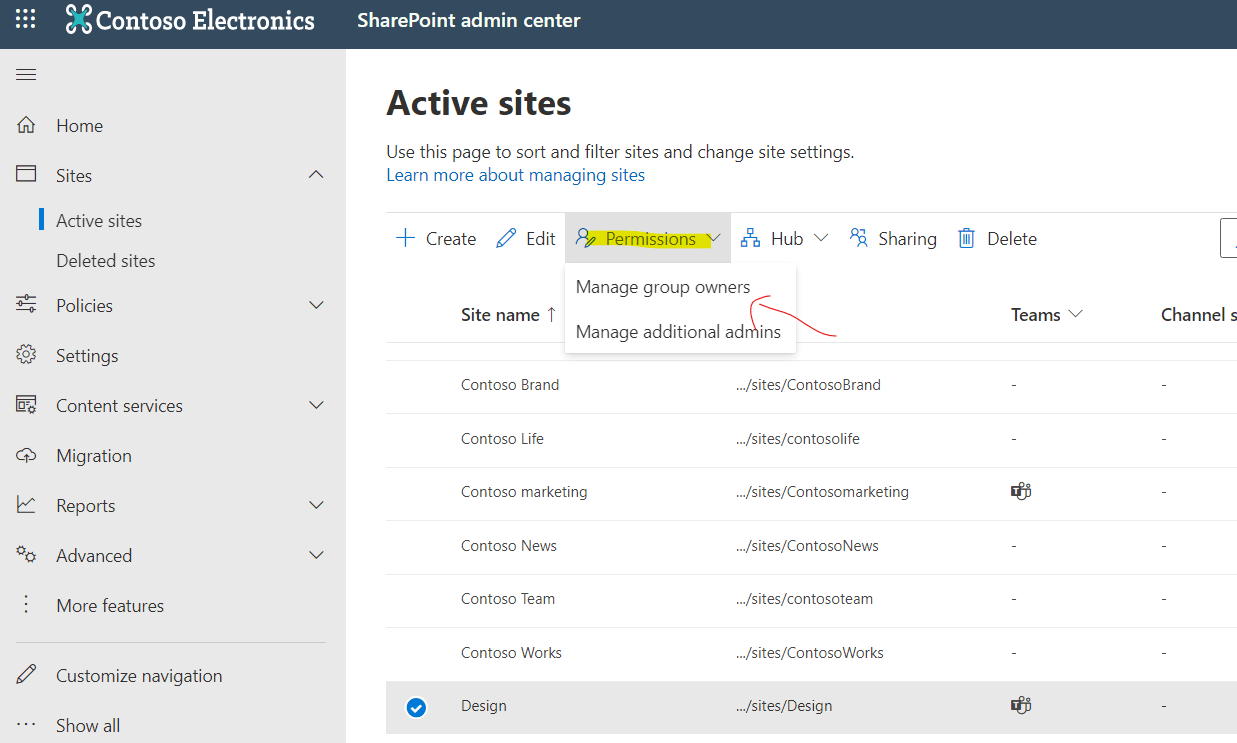Select the Contoso marketing site name
Screen dimensions: 1237x743
coord(524,491)
